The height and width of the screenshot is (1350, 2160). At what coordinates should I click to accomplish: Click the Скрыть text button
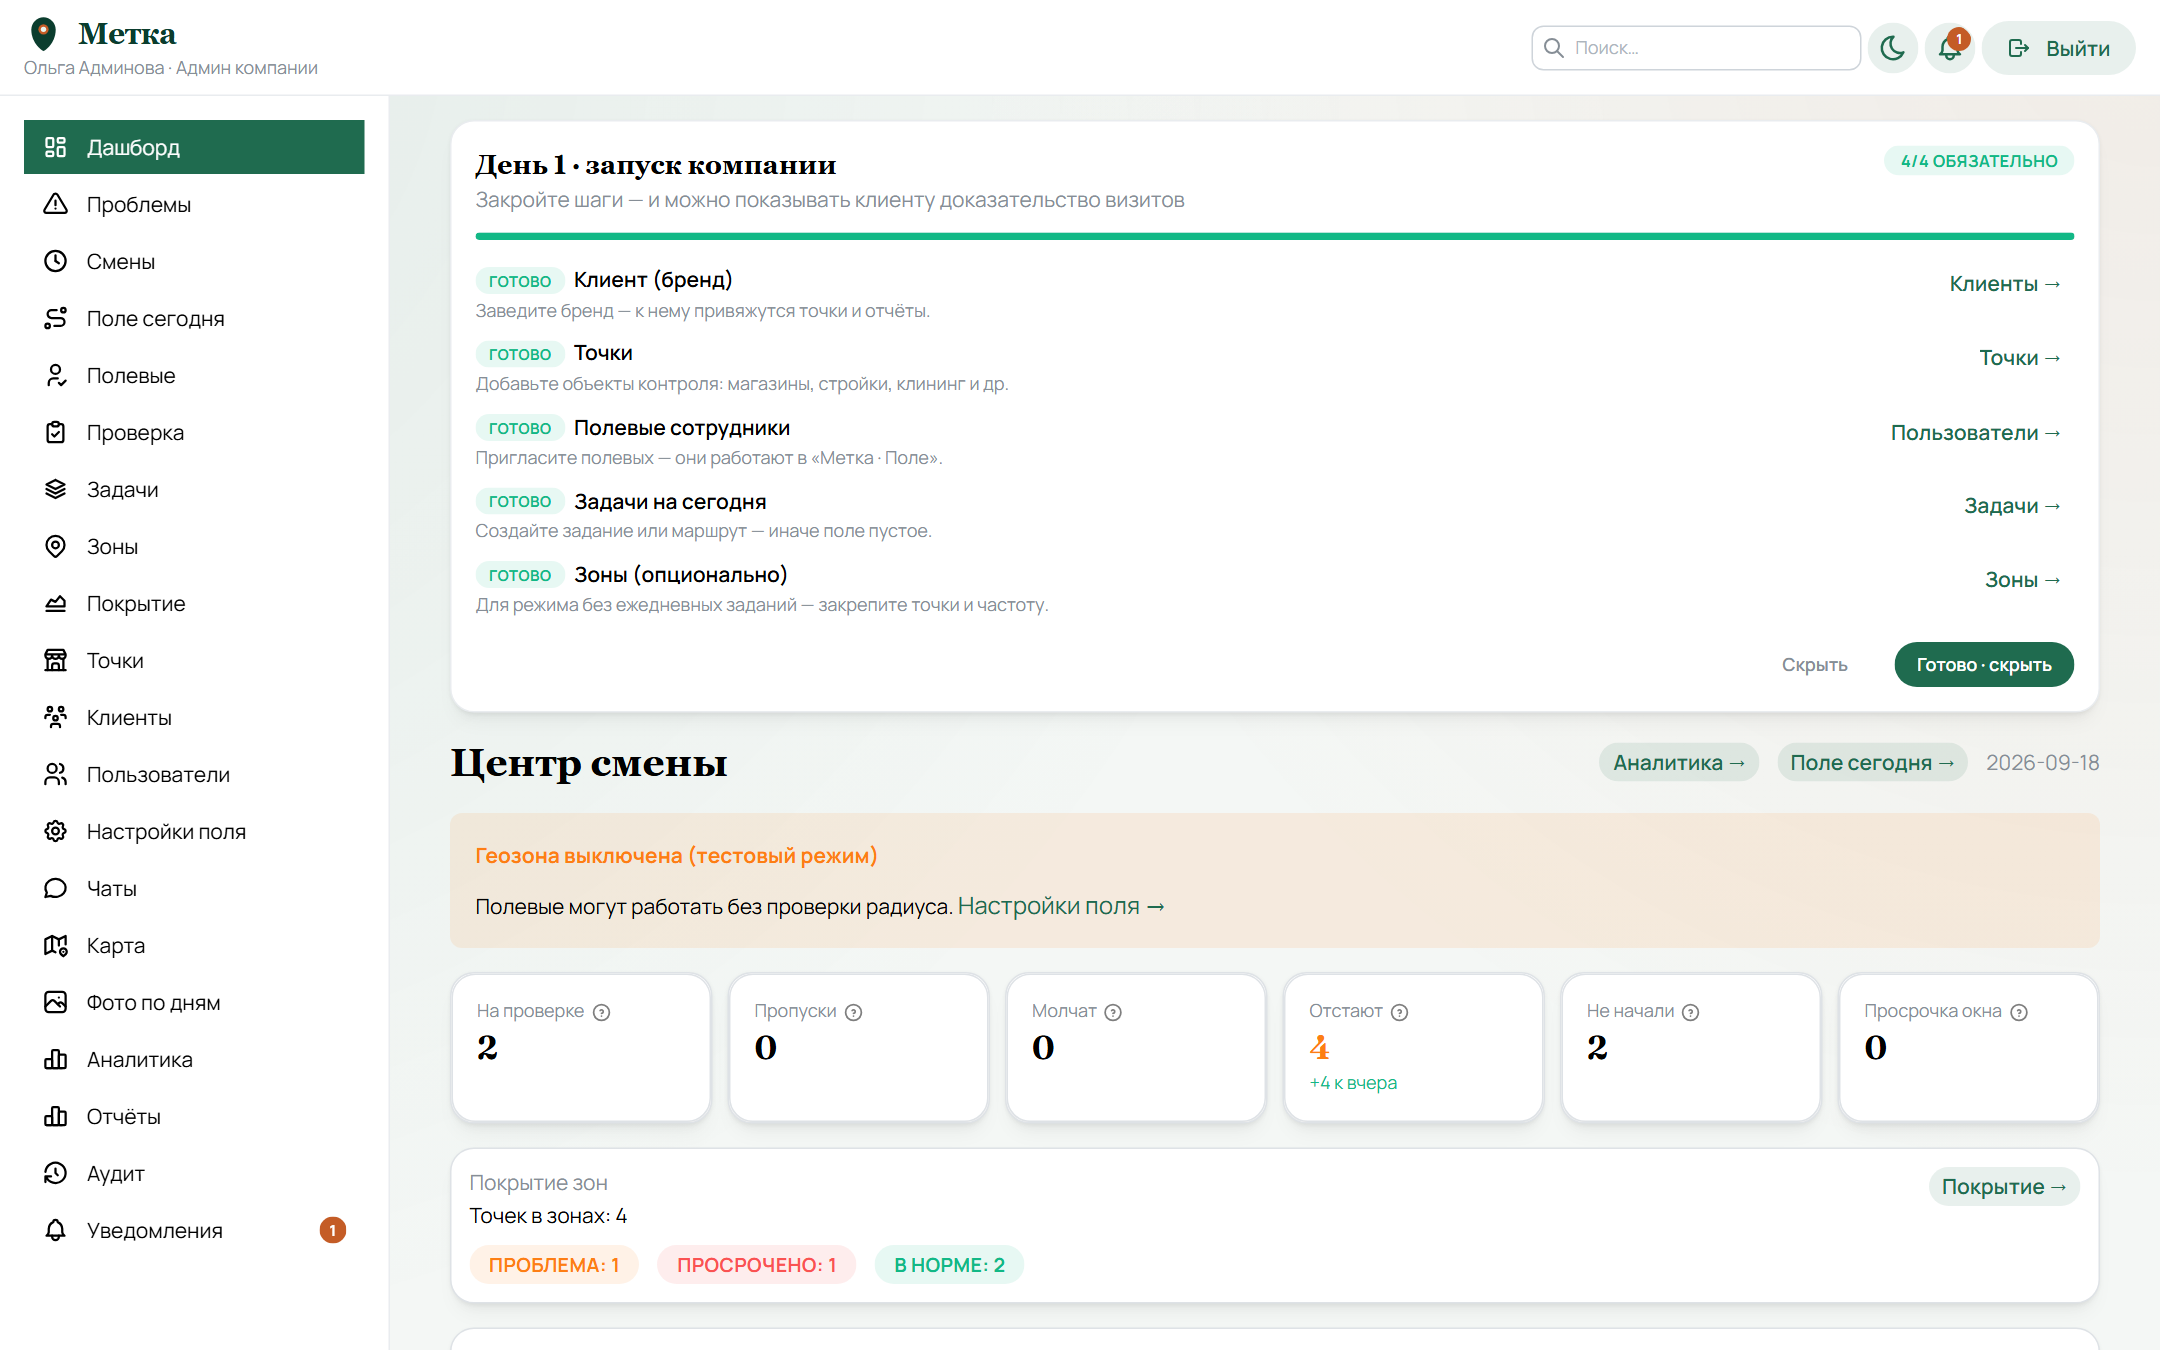pos(1814,665)
